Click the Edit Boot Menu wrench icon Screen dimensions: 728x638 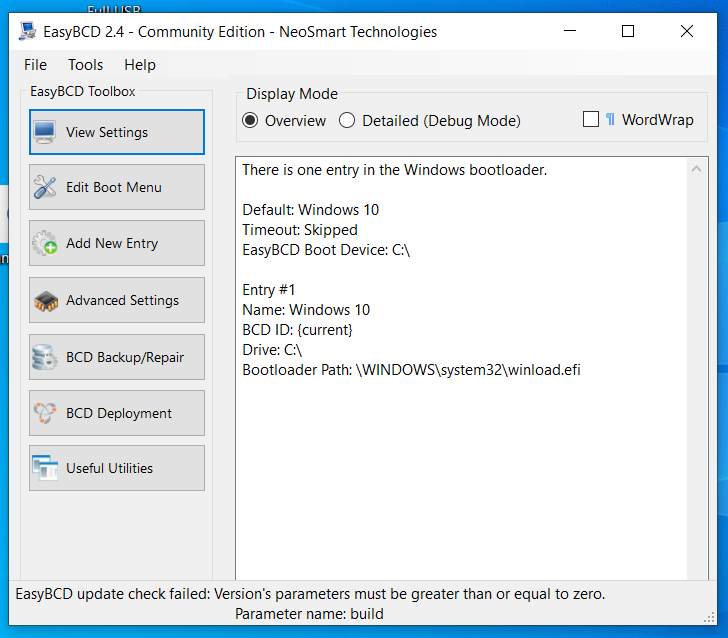tap(45, 187)
